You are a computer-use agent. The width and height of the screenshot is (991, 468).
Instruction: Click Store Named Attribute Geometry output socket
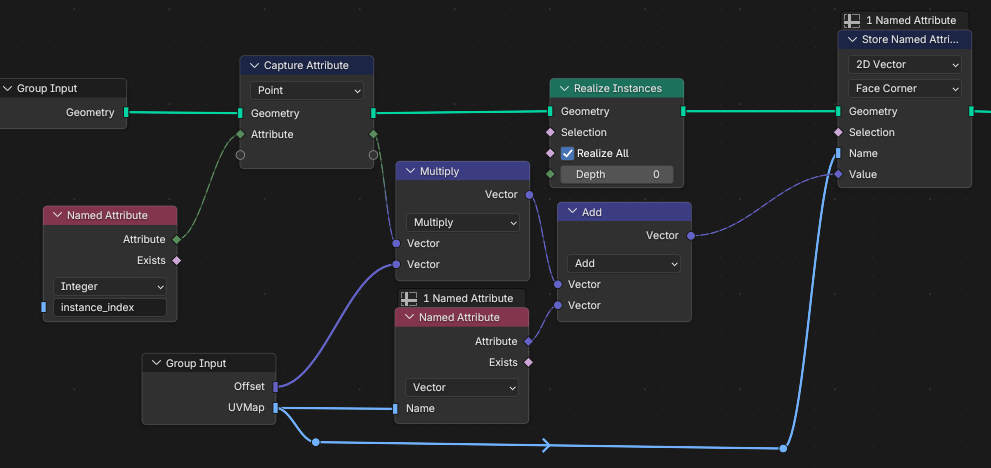coord(971,111)
